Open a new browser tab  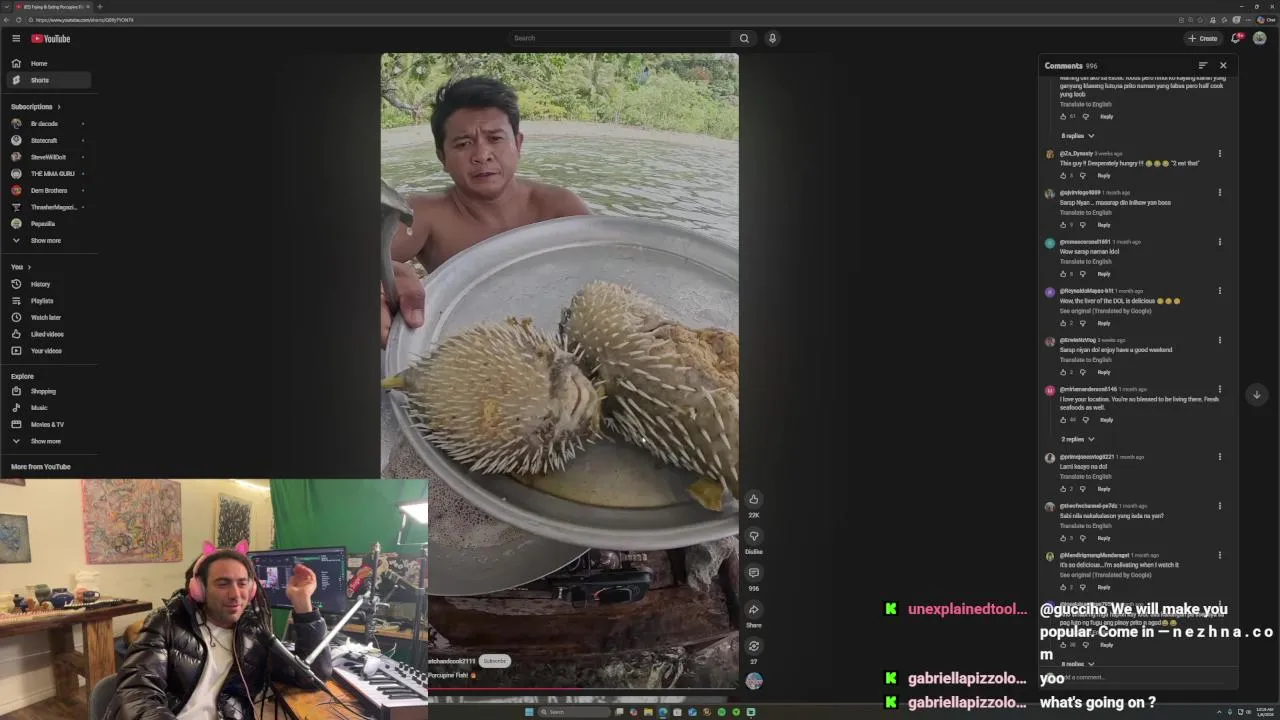point(99,6)
